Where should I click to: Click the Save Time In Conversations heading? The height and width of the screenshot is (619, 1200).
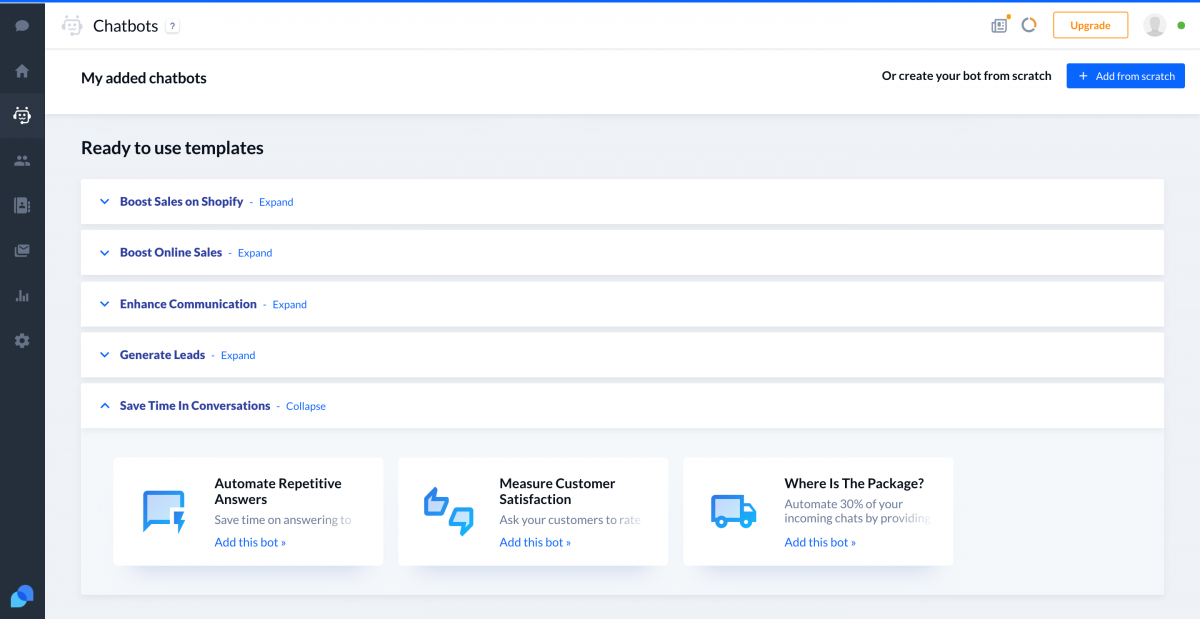click(x=195, y=406)
